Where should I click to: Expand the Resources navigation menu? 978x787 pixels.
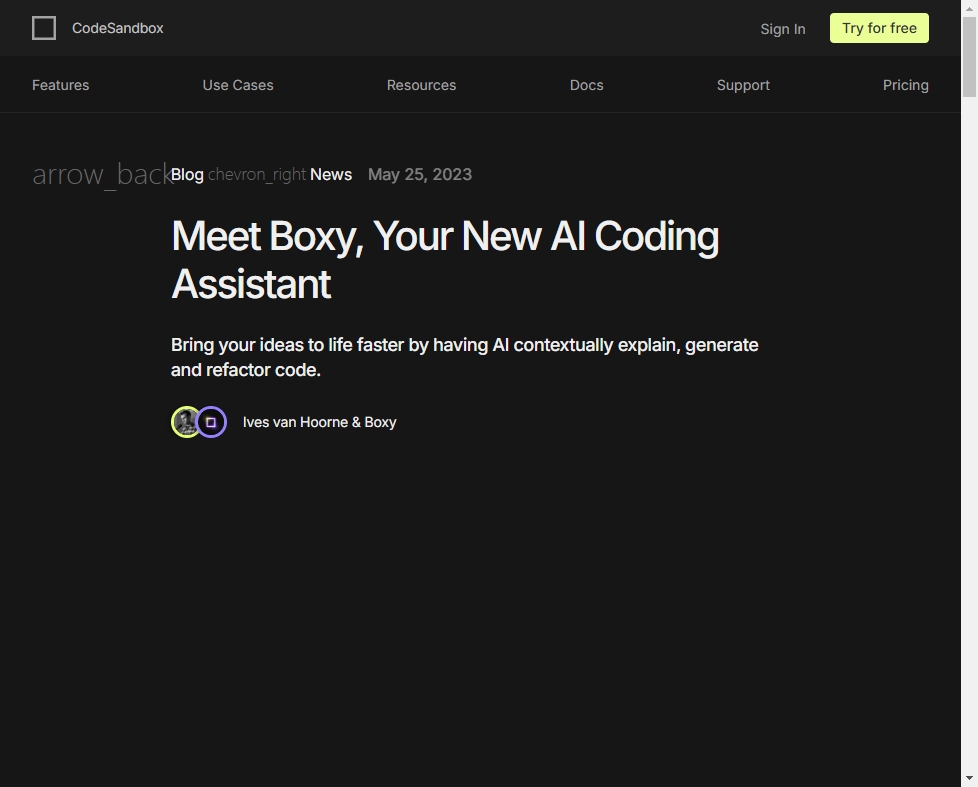click(x=421, y=85)
